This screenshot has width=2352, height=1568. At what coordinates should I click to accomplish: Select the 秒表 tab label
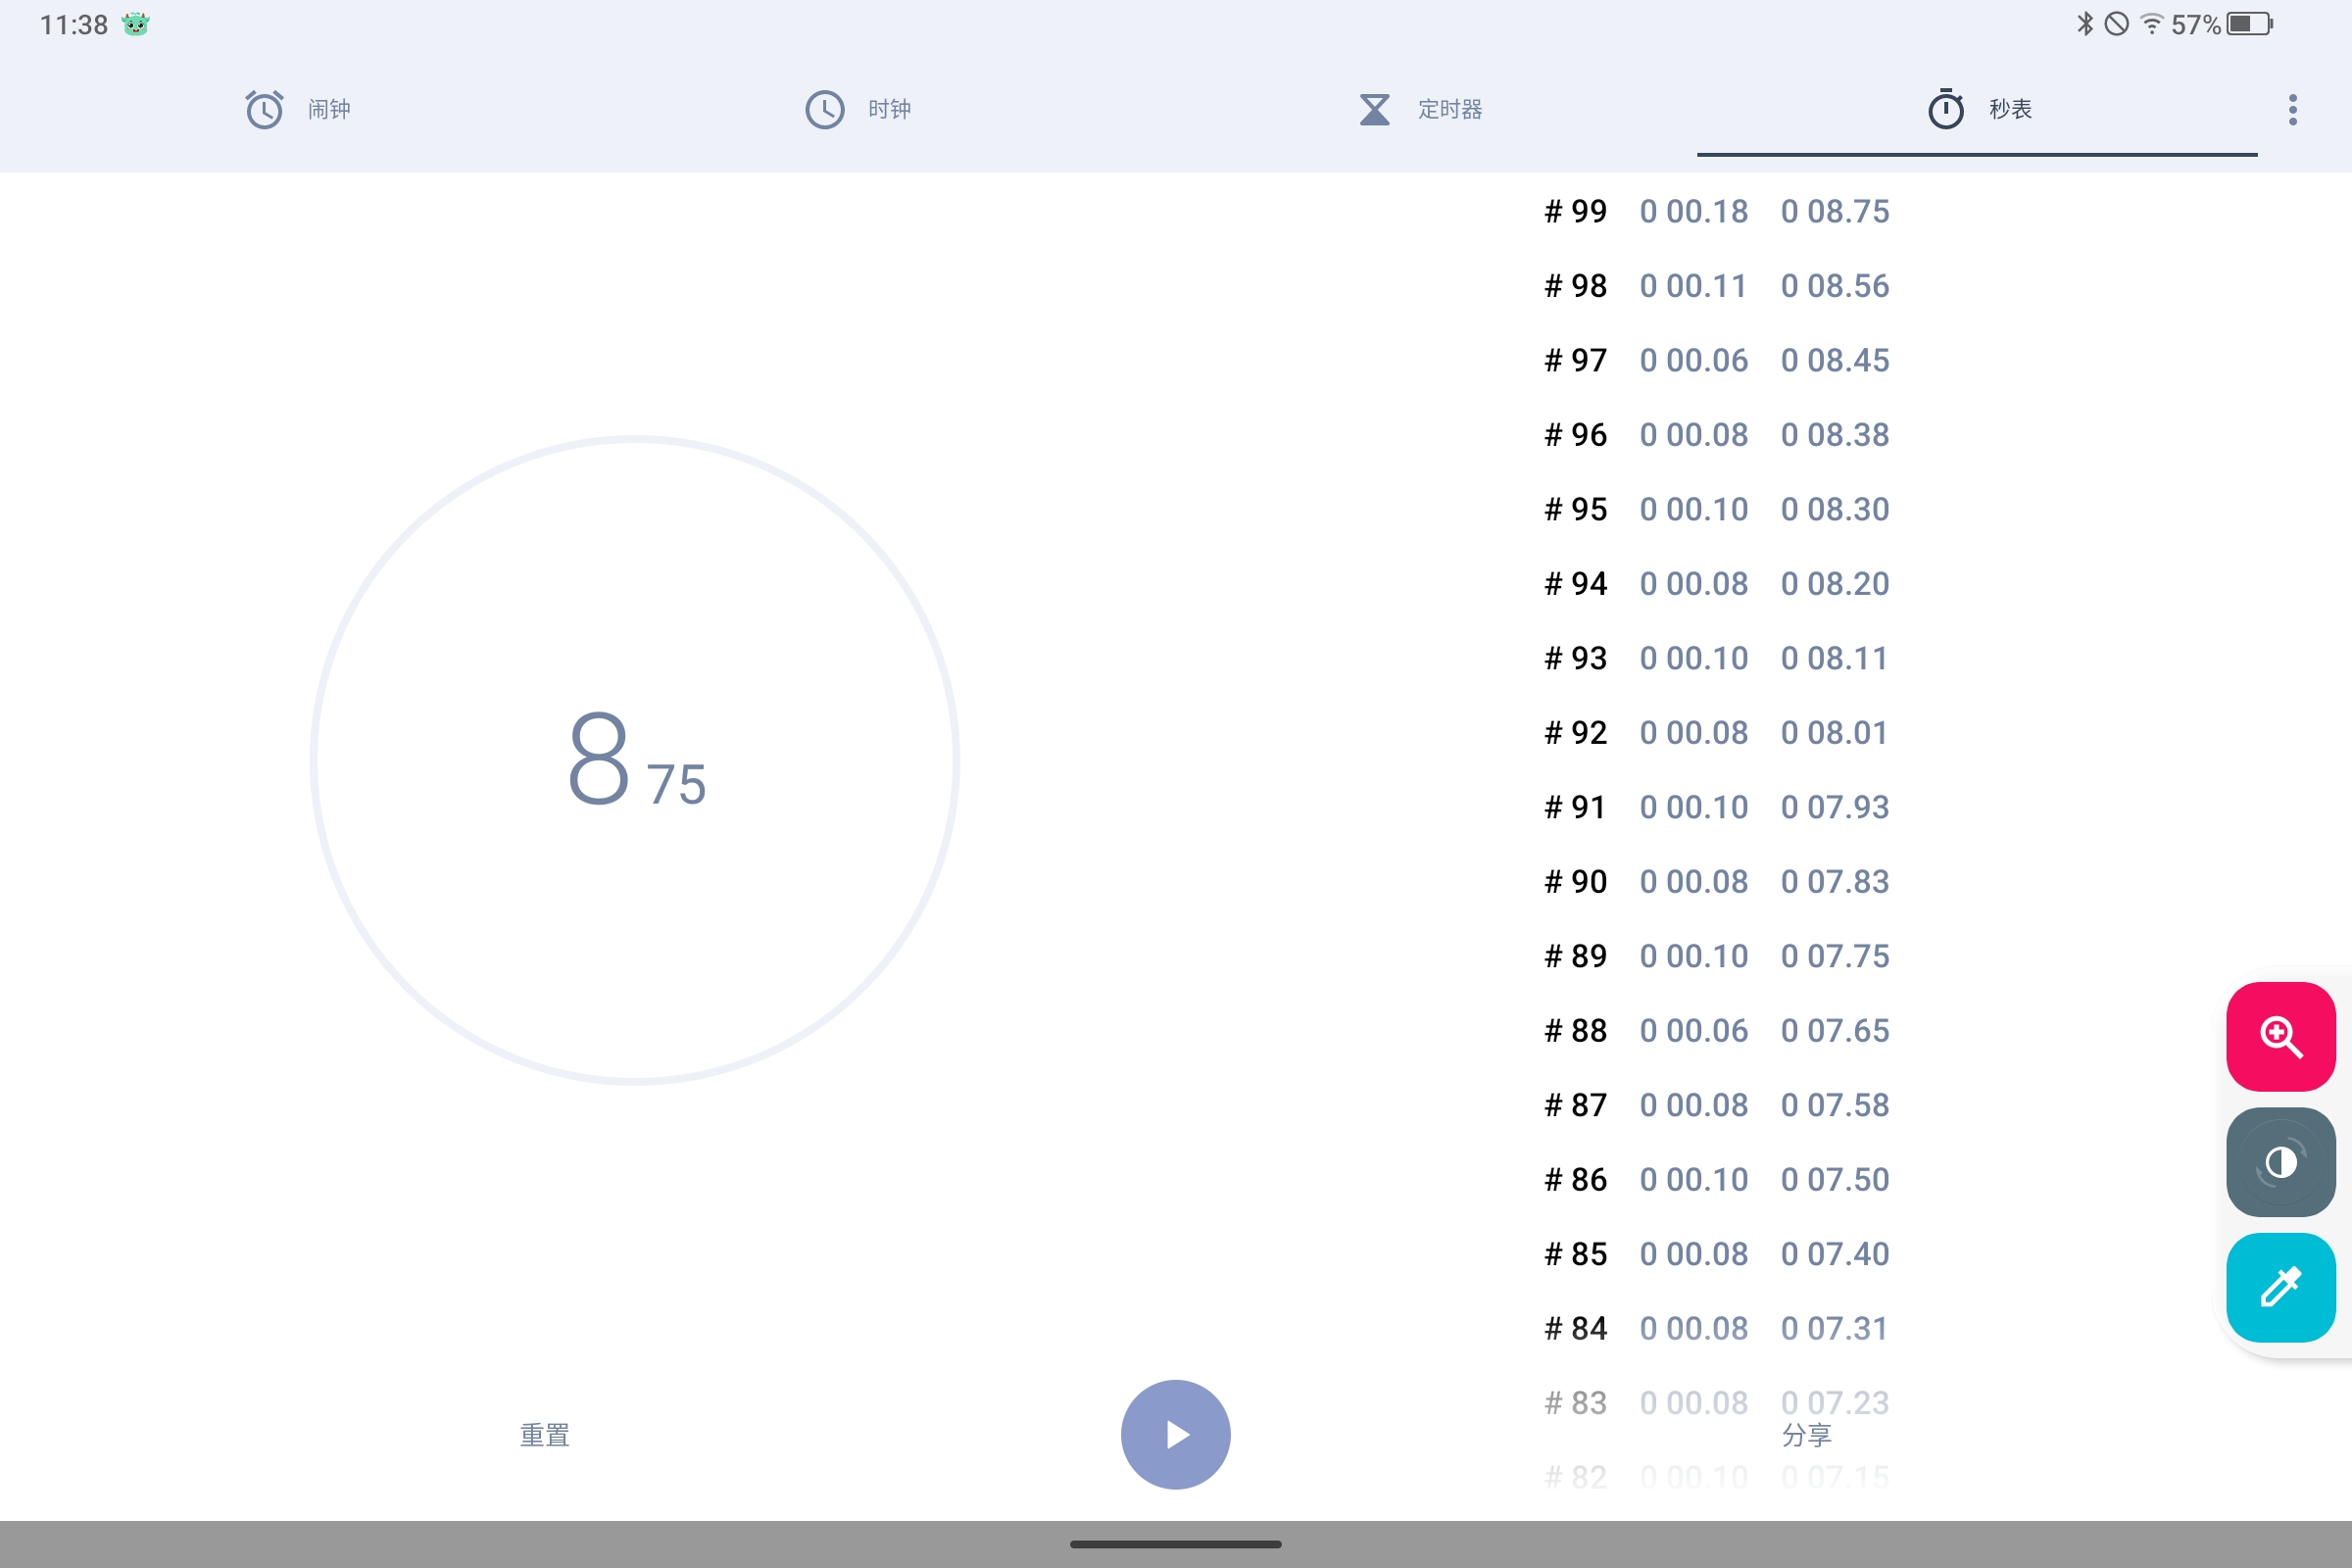[x=2010, y=109]
